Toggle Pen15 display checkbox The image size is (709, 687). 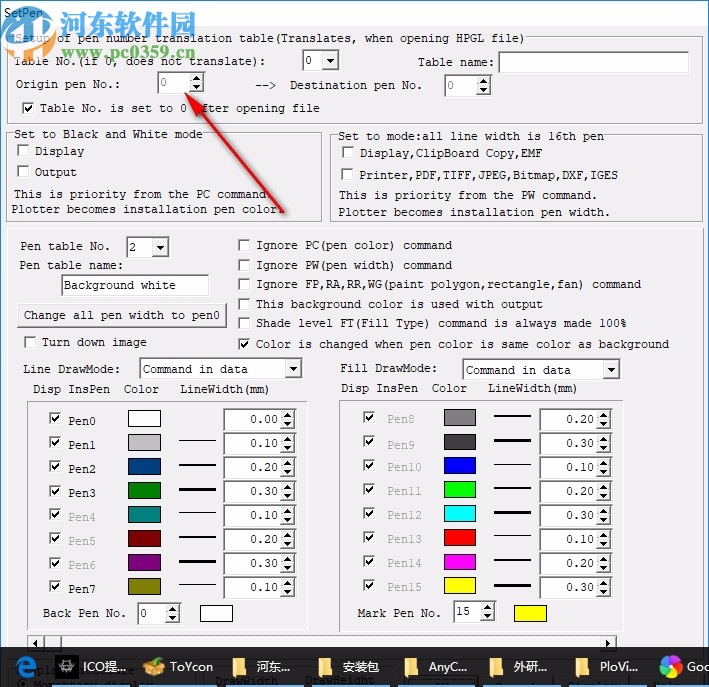(369, 585)
